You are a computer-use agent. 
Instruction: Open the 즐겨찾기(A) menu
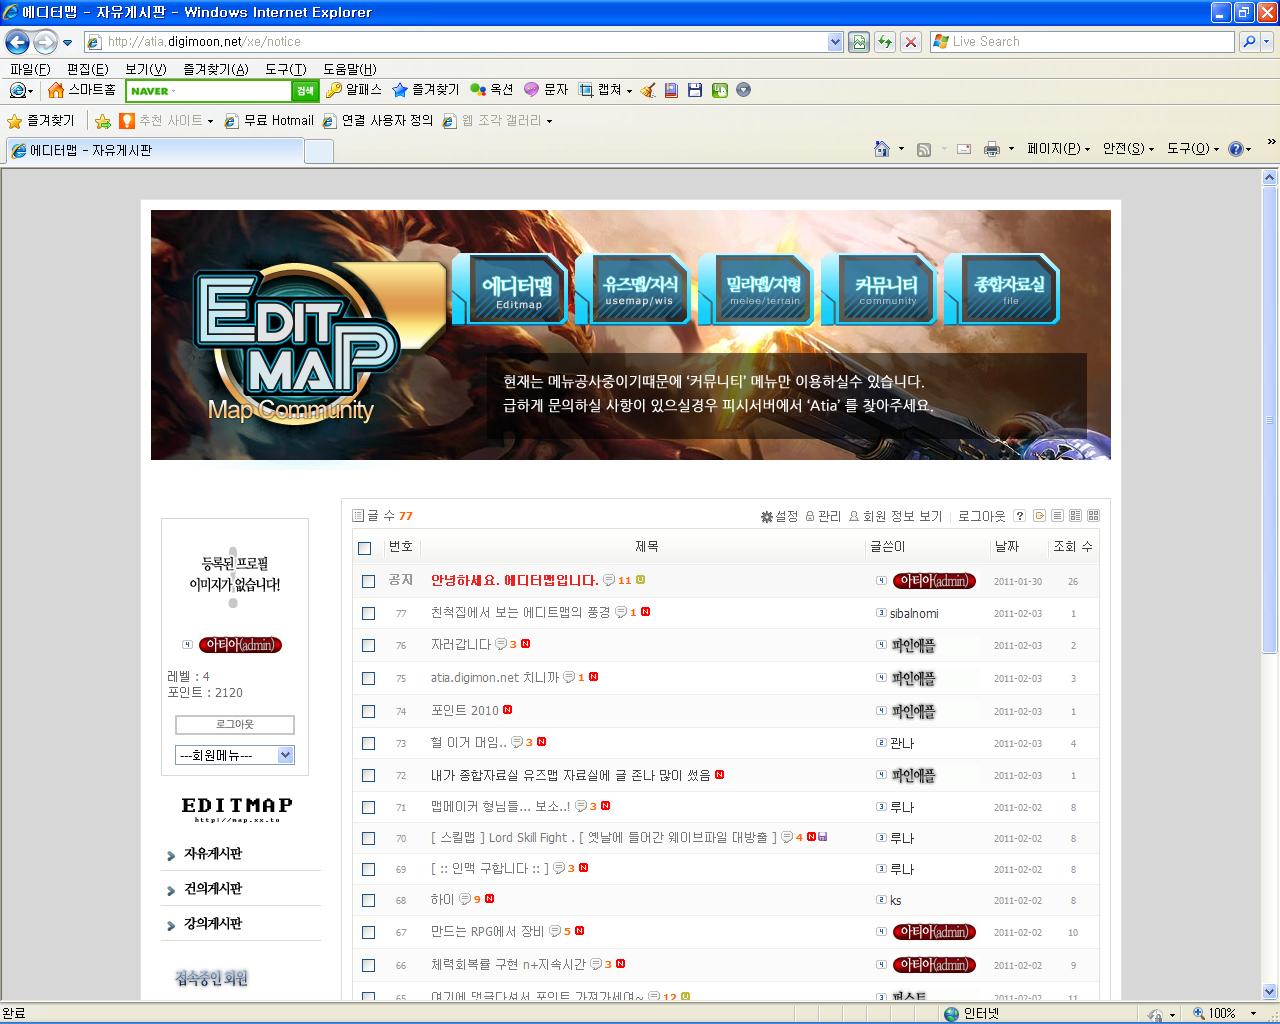click(215, 69)
